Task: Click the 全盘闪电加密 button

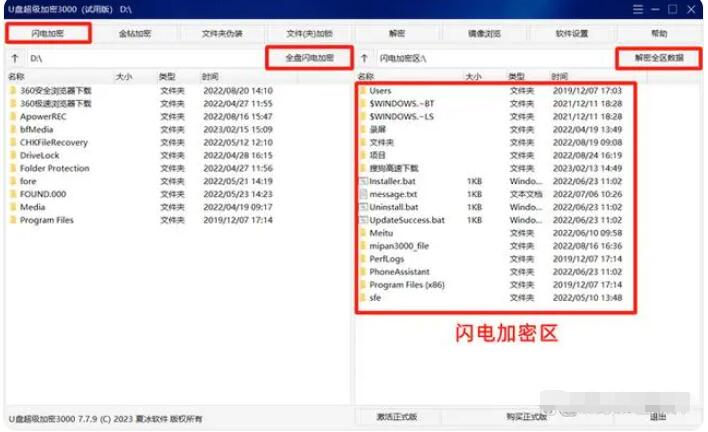Action: 309,58
